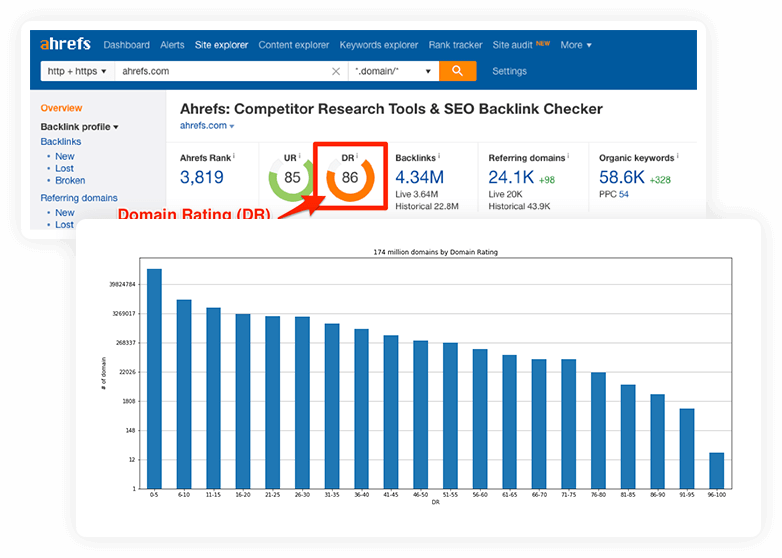Screen dimensions: 782x558
Task: Click the UR score donut gauge
Action: [291, 177]
